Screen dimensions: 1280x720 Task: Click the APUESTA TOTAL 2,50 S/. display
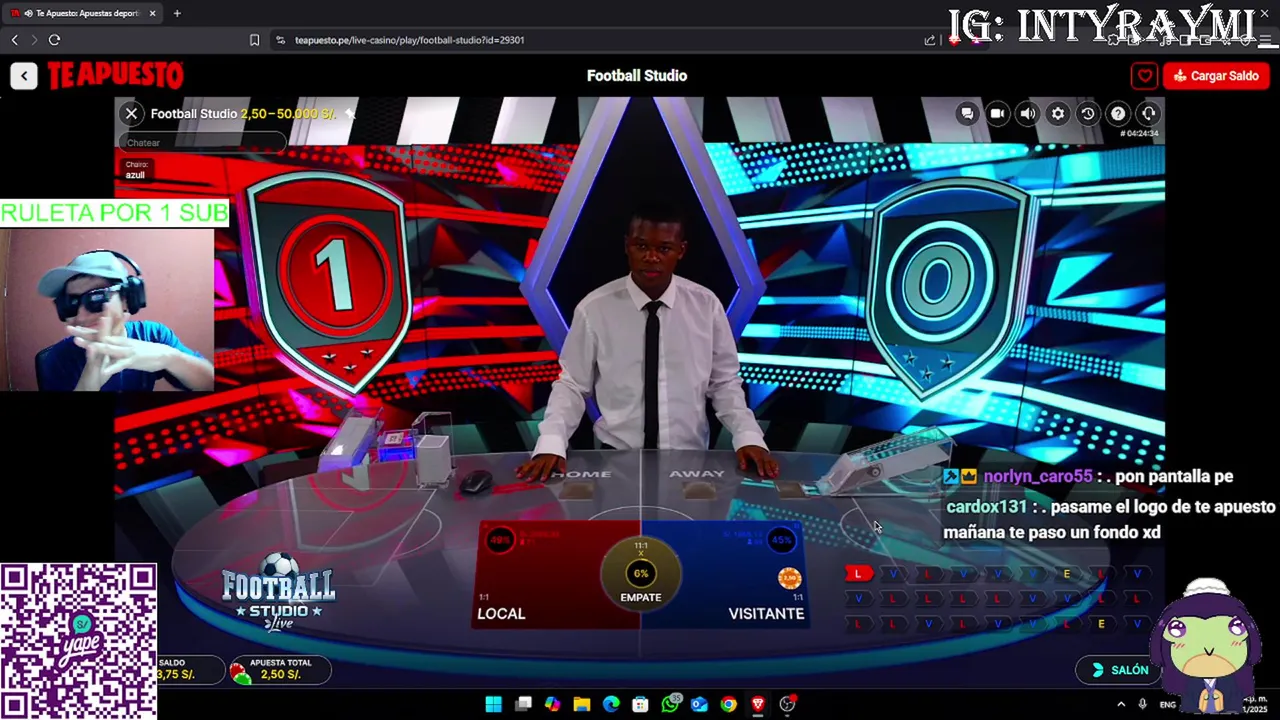click(280, 669)
